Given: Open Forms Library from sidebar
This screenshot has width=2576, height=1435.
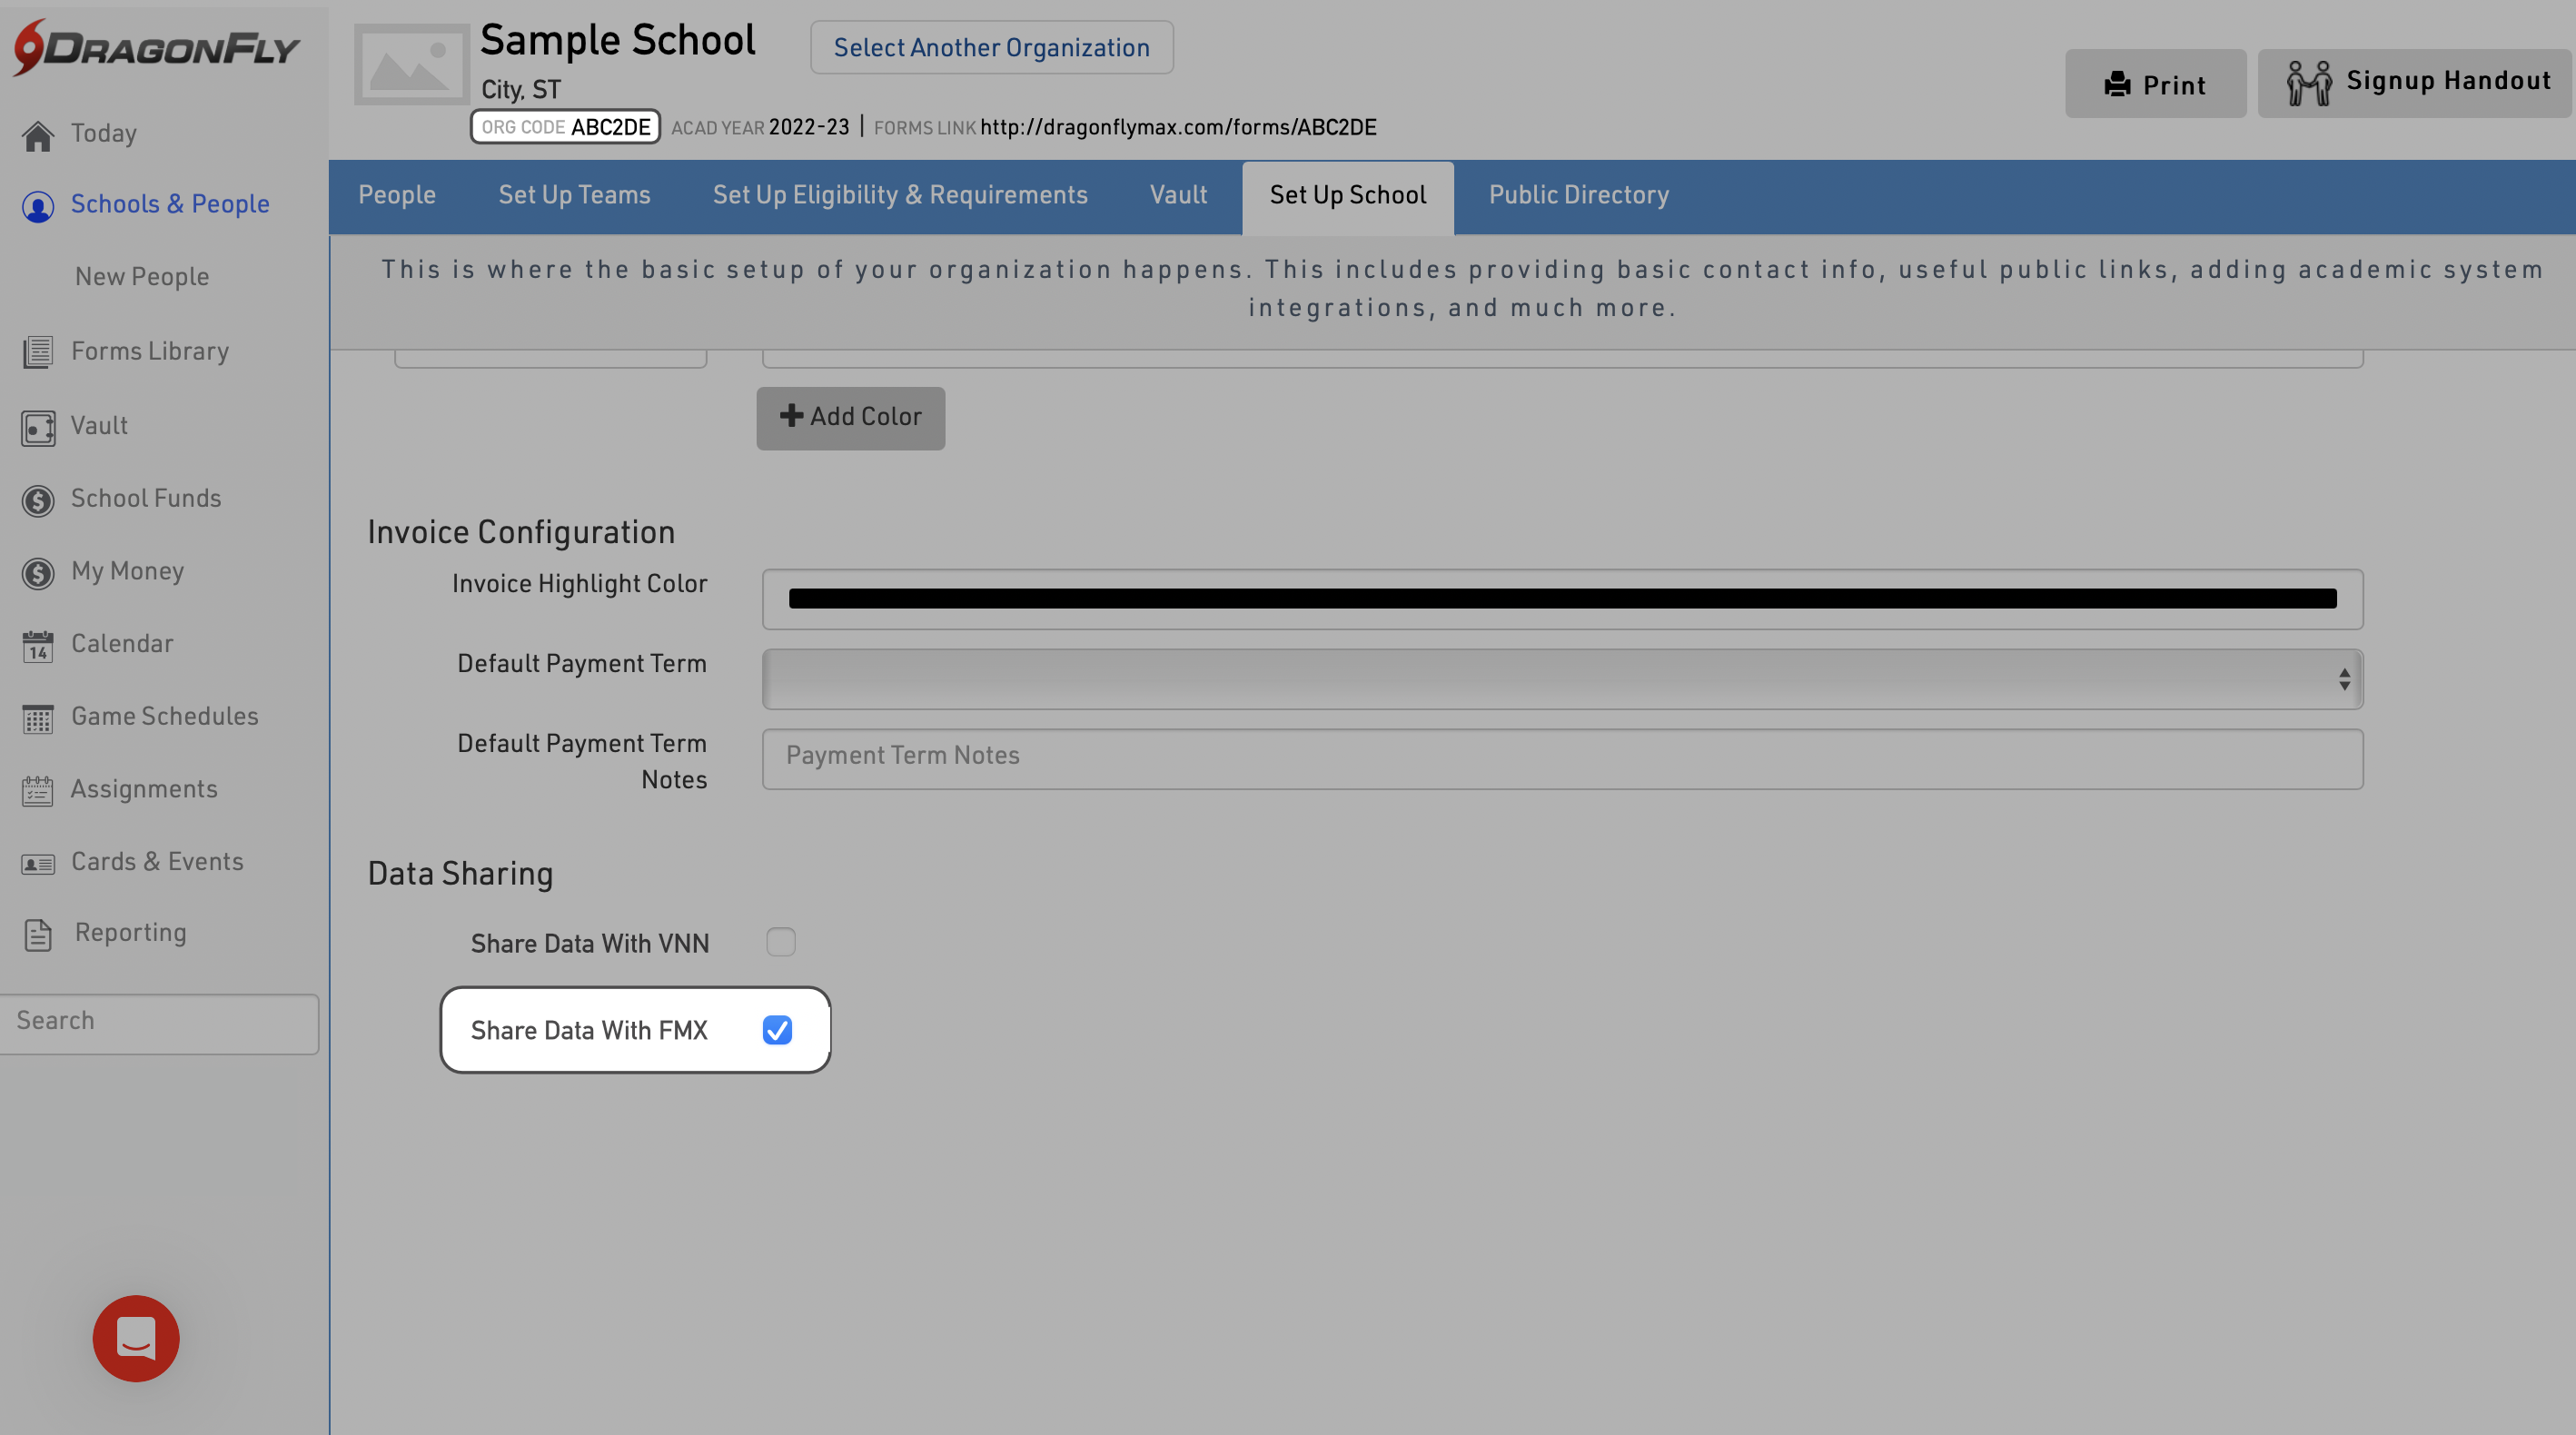Looking at the screenshot, I should 150,351.
